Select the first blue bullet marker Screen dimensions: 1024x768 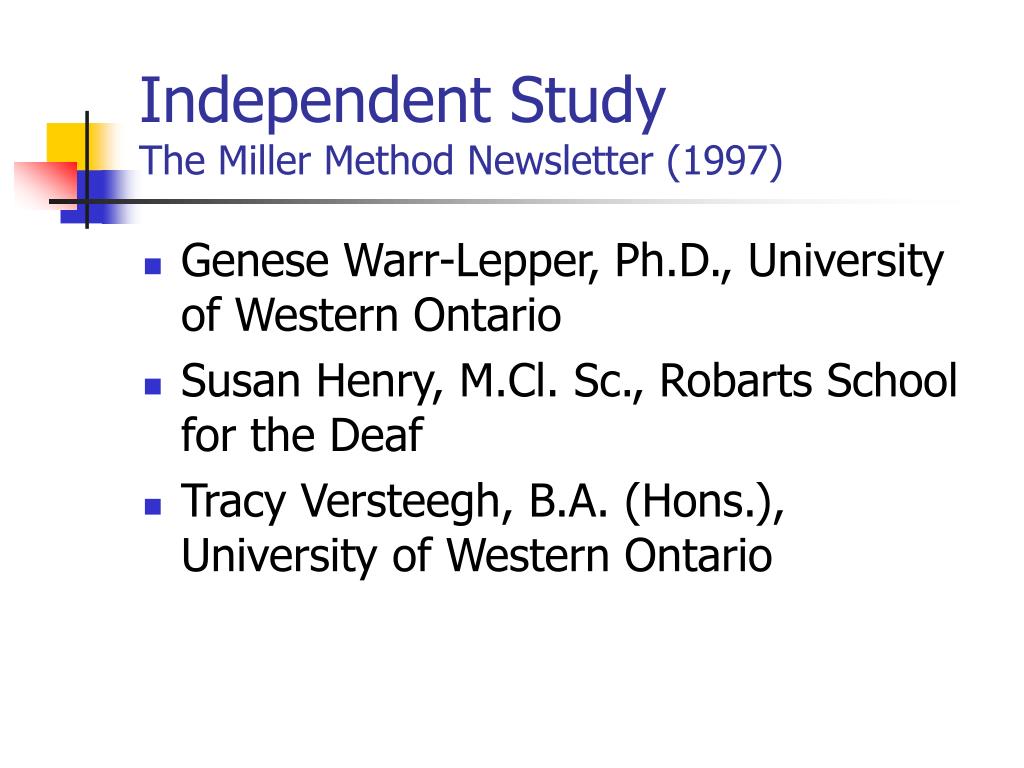153,266
